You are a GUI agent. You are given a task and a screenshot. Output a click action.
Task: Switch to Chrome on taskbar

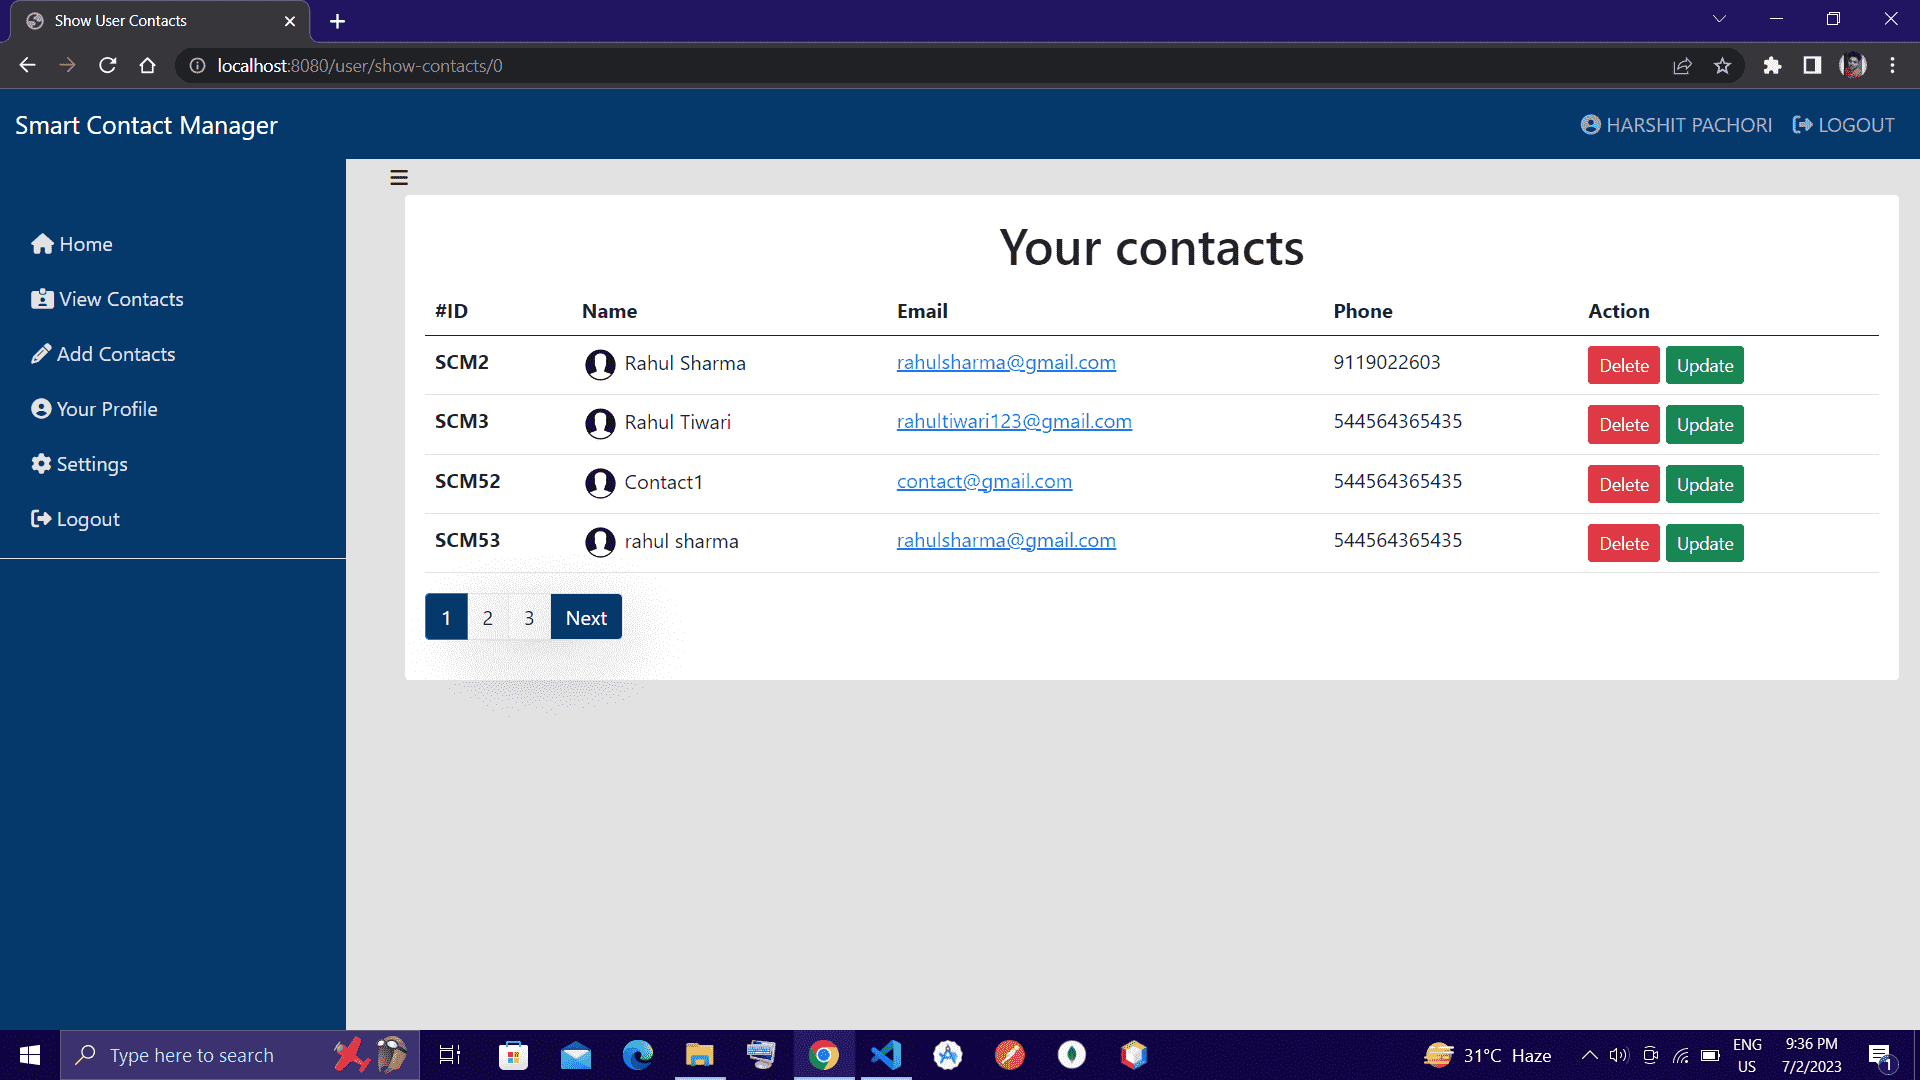point(824,1055)
